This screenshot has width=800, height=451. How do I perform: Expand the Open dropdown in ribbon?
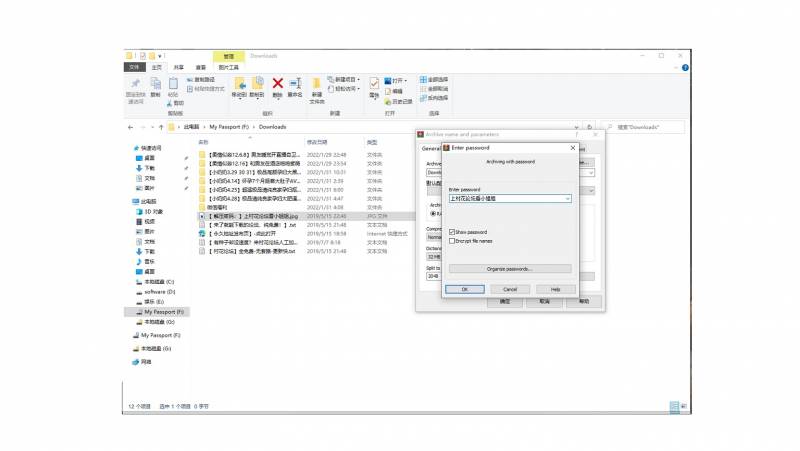pos(399,80)
